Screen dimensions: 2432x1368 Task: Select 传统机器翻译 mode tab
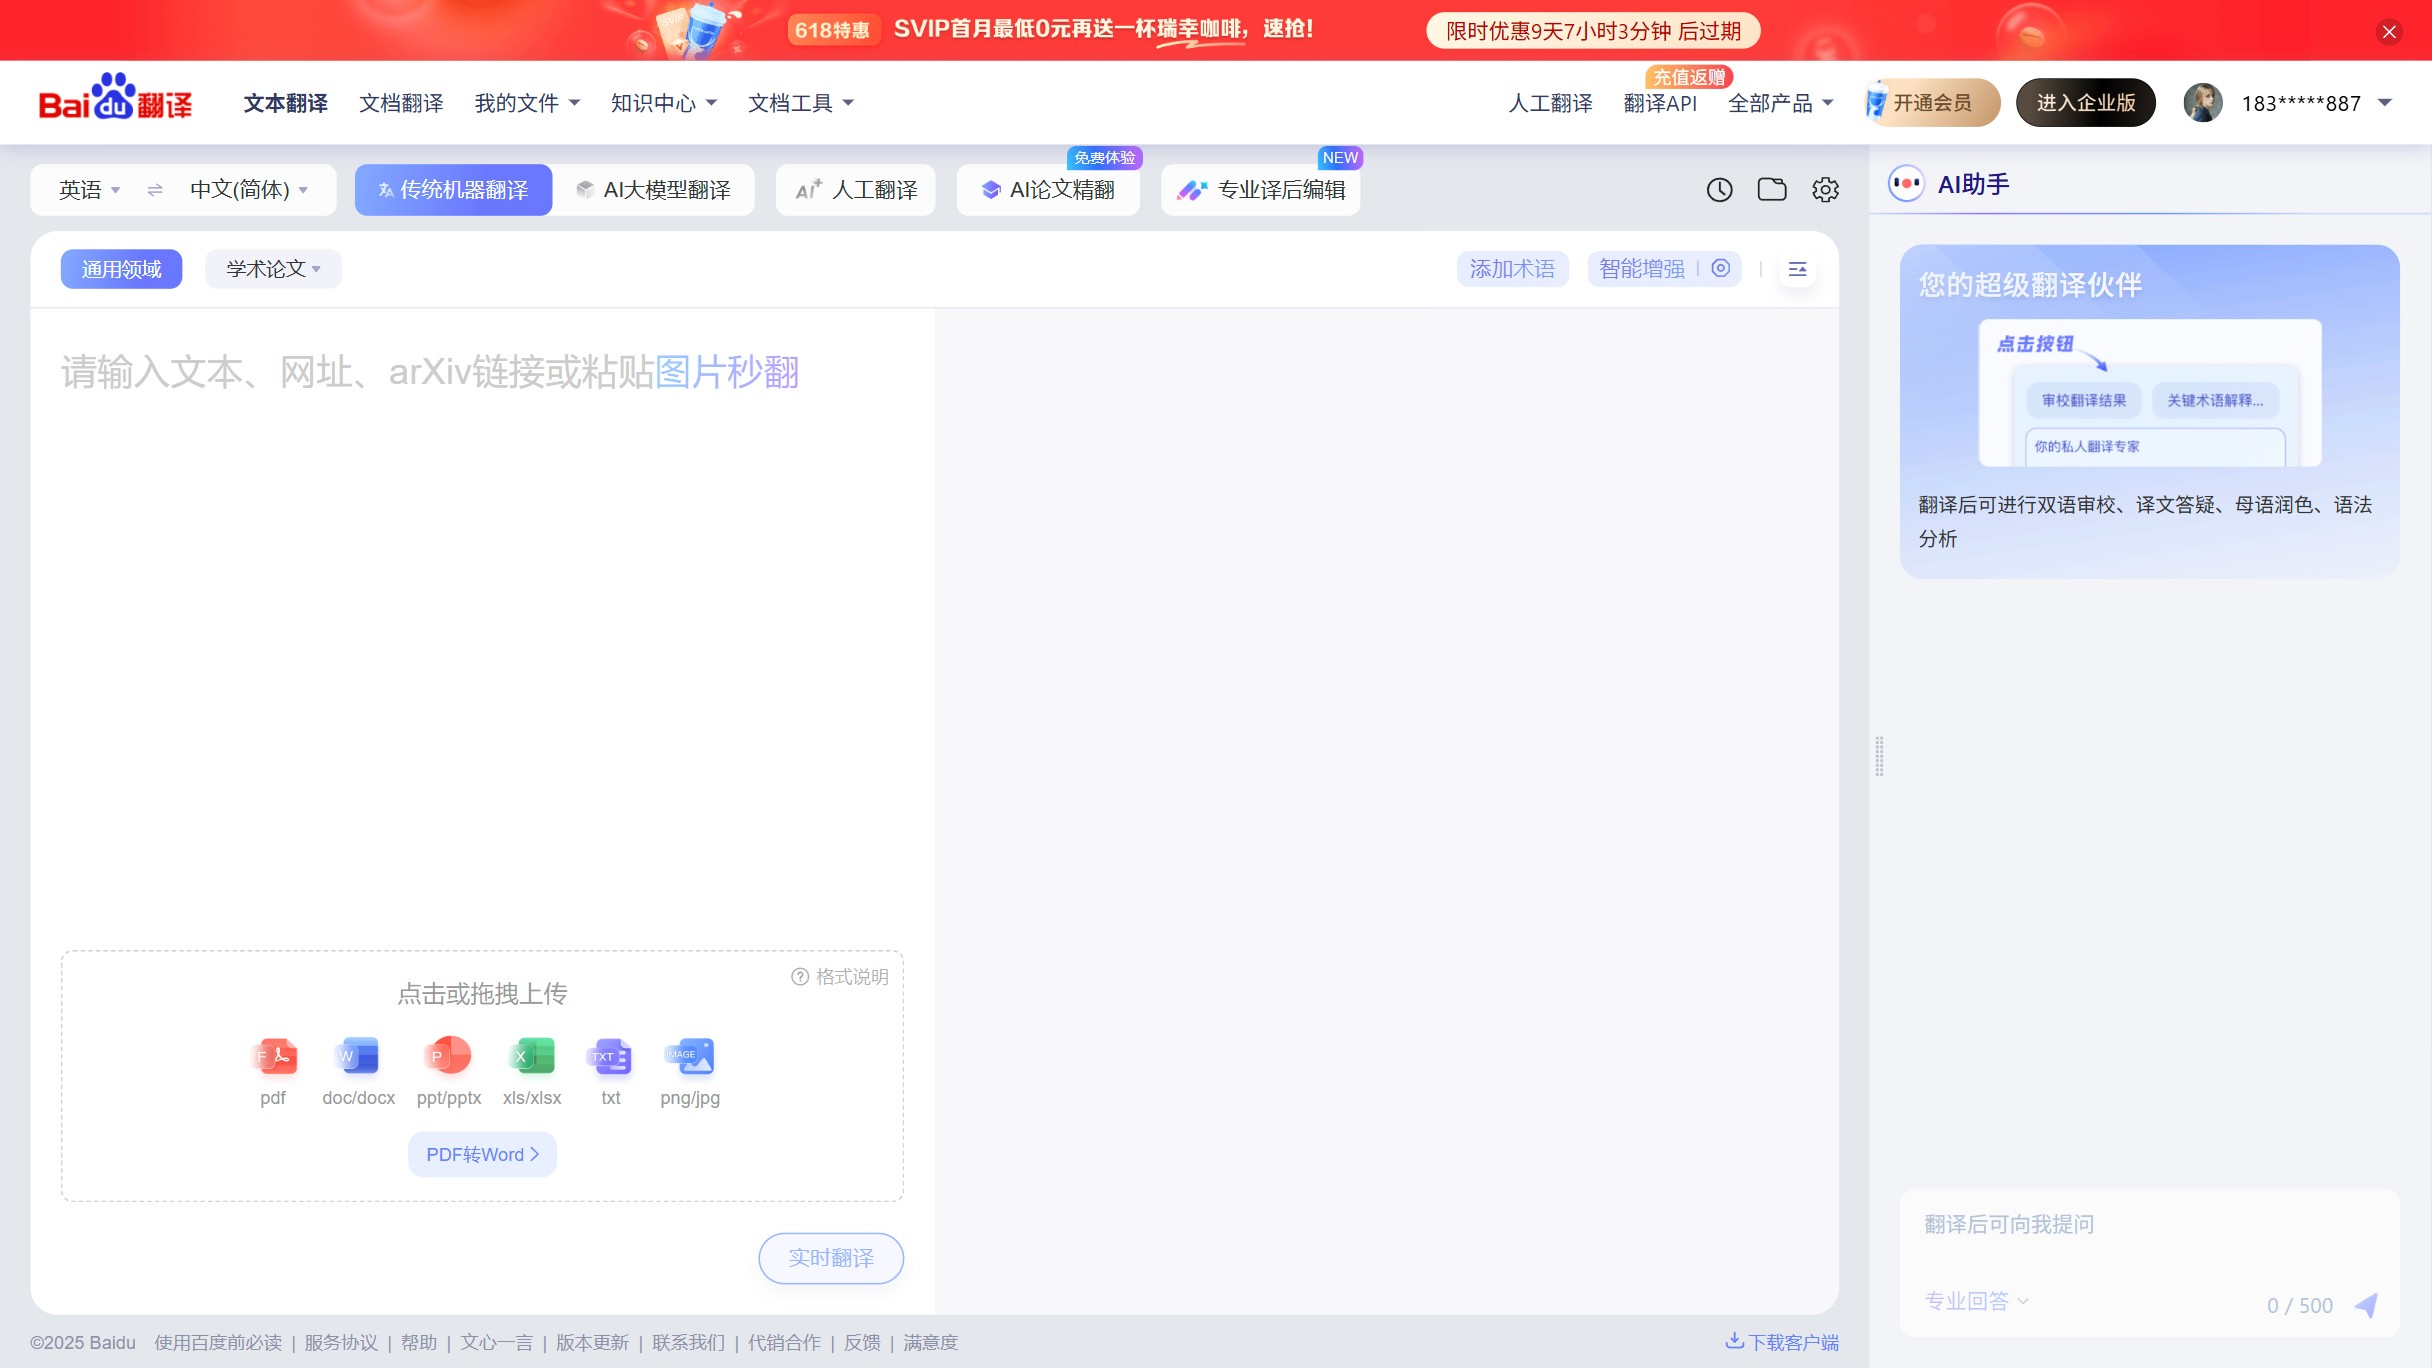tap(453, 190)
